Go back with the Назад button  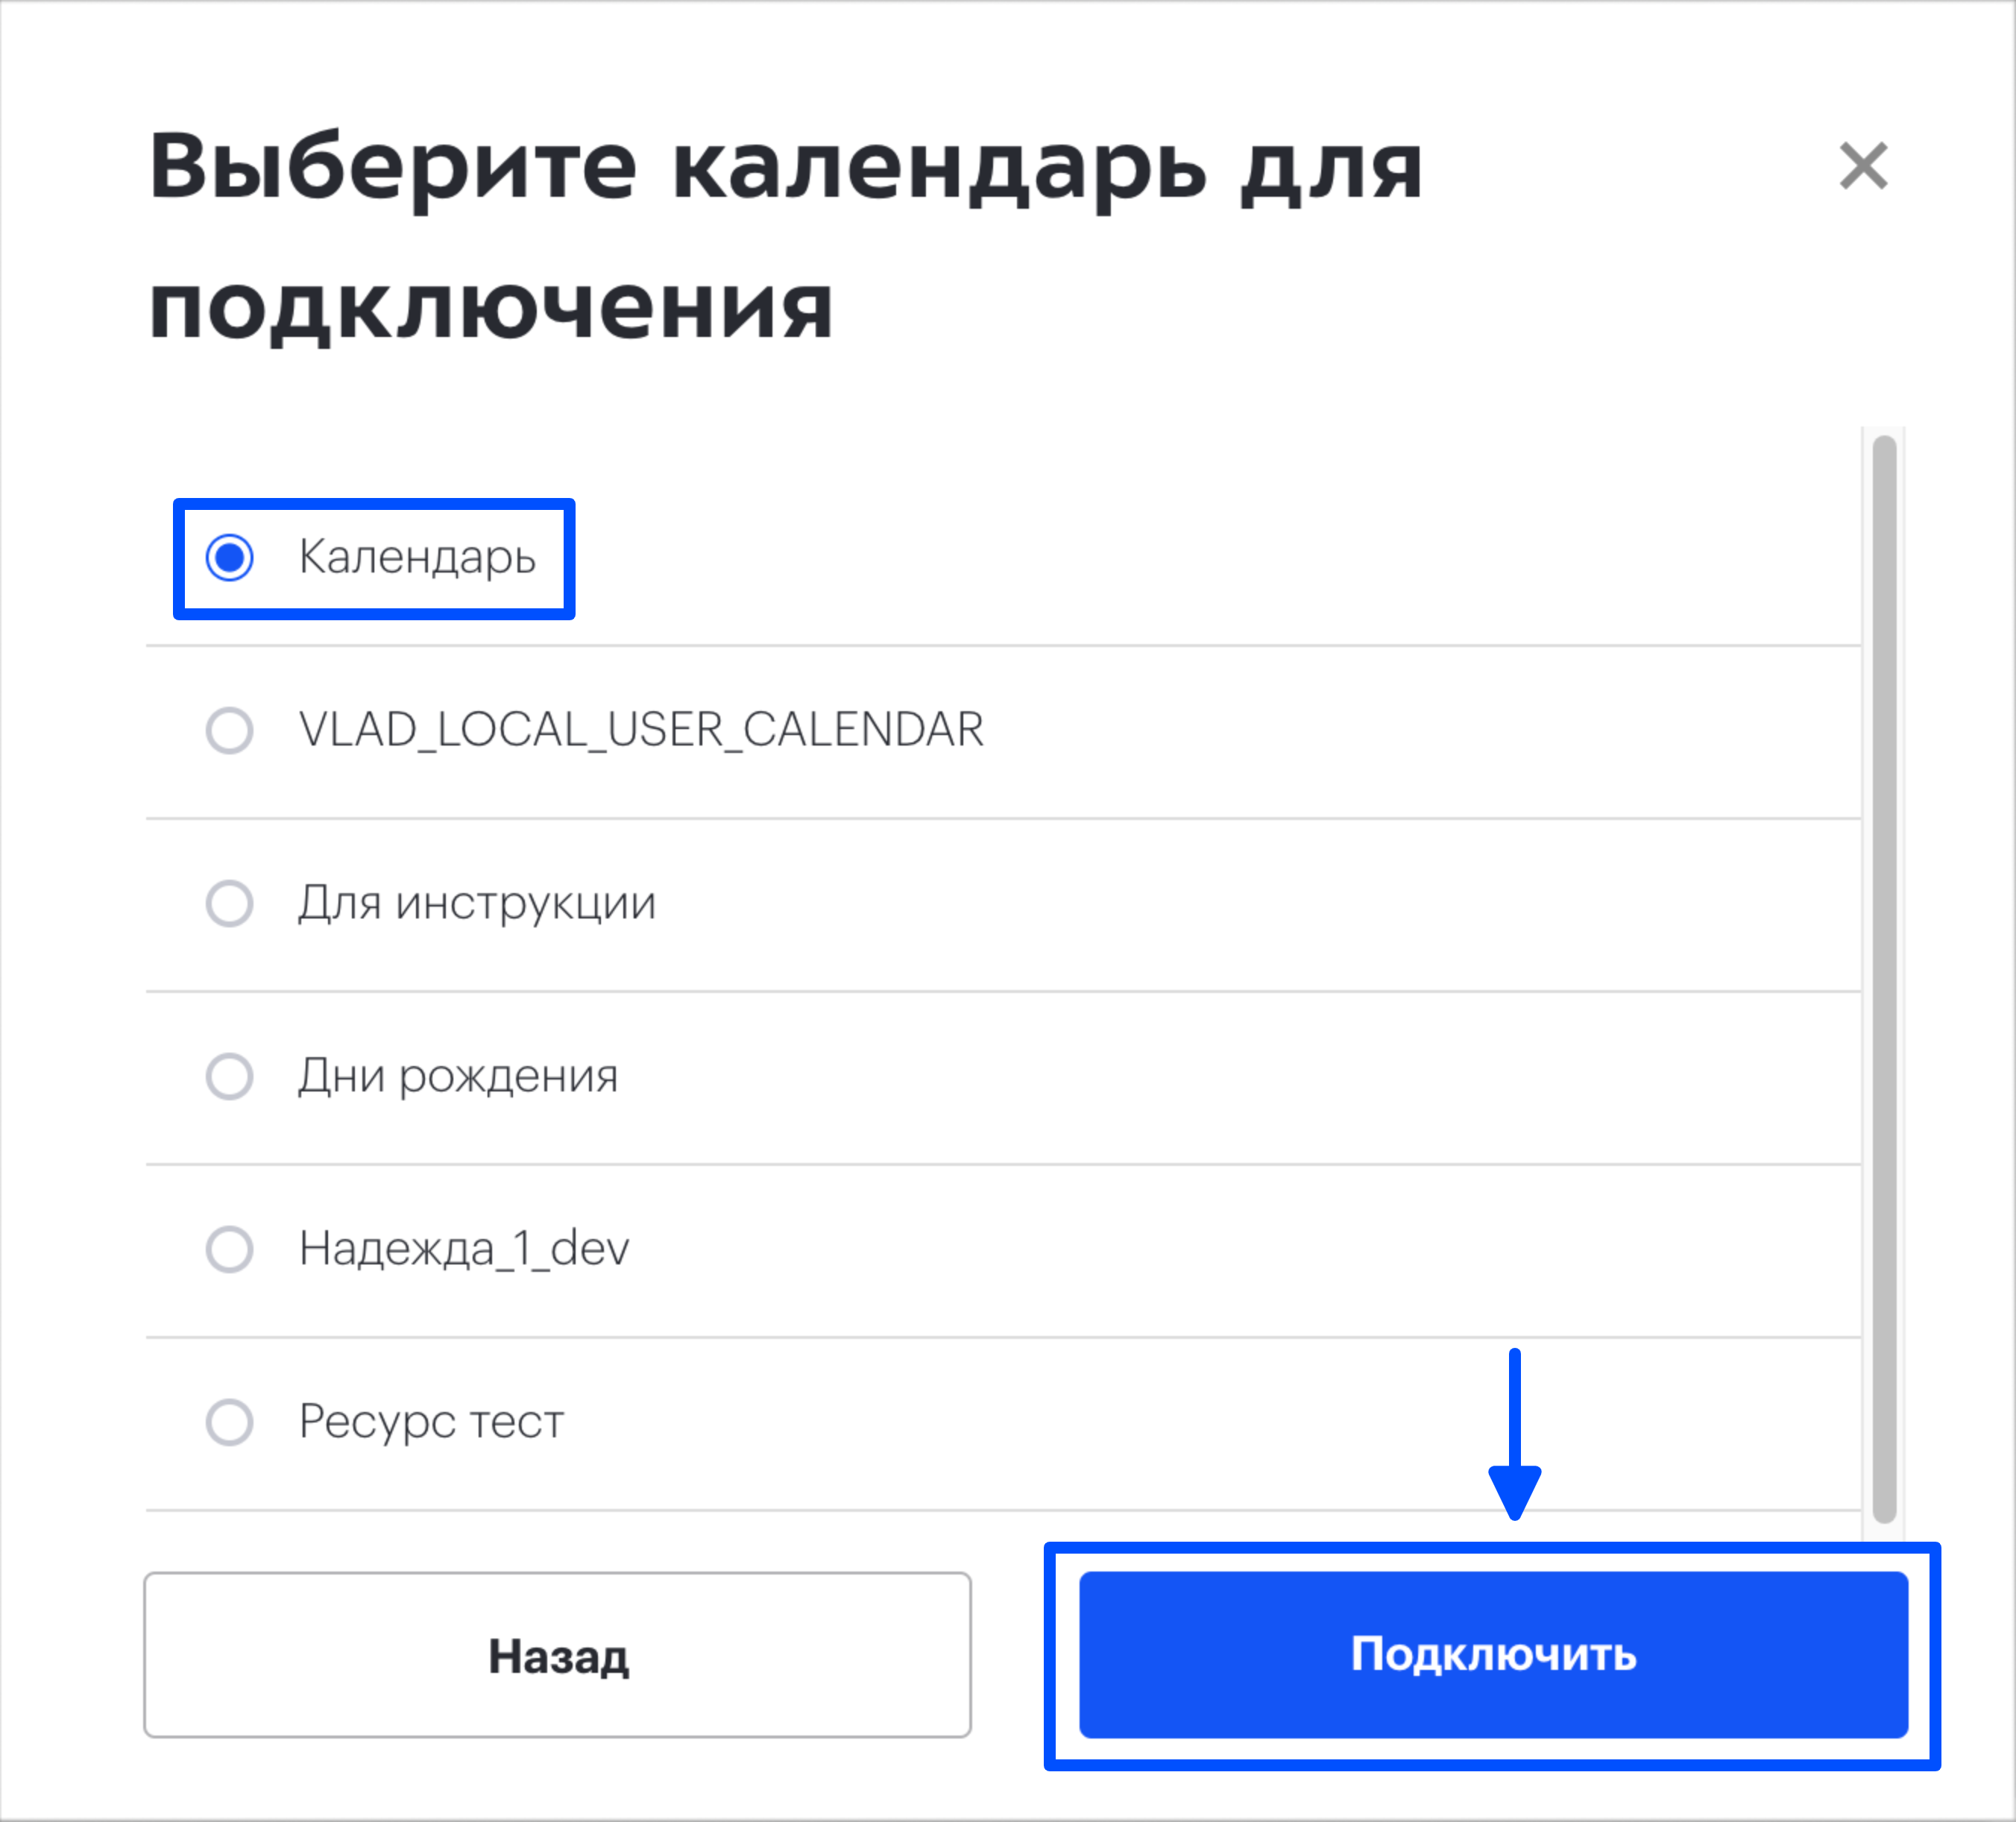(557, 1655)
